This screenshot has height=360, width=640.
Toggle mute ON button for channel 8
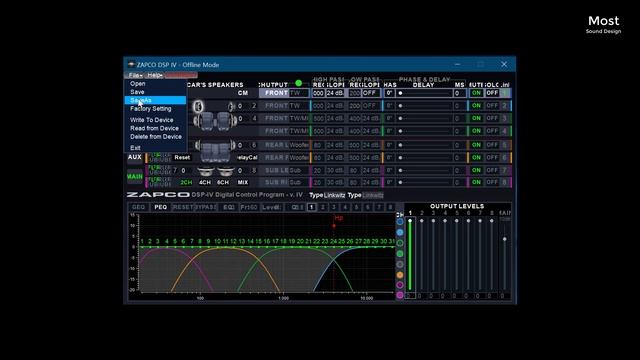[x=476, y=182]
